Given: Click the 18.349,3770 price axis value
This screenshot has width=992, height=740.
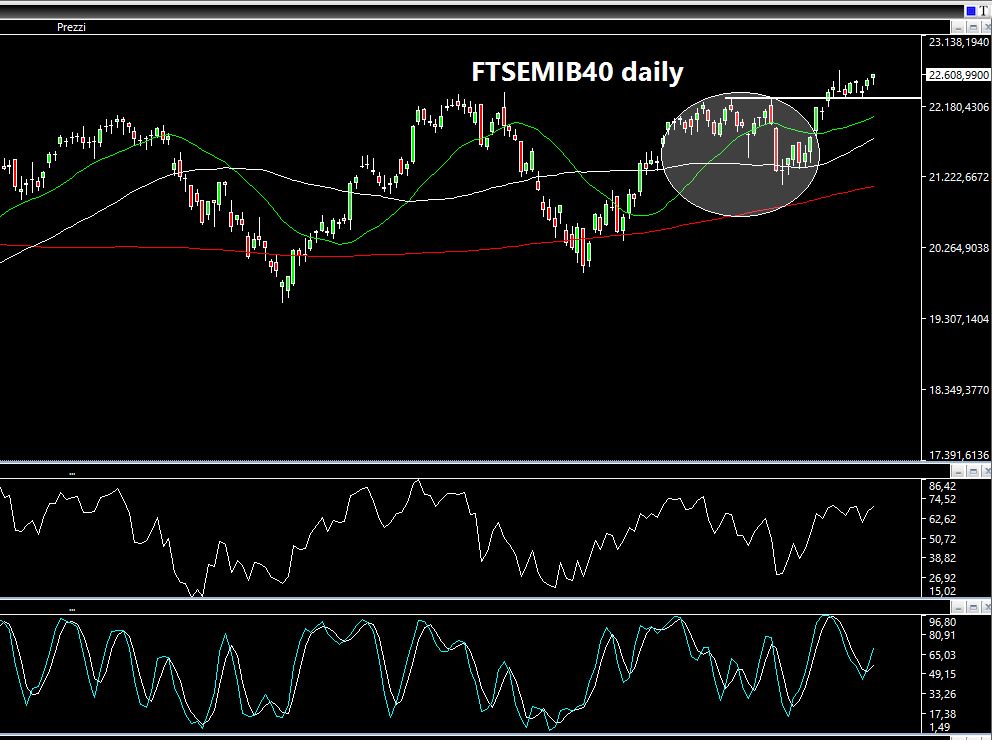Looking at the screenshot, I should click(x=958, y=390).
